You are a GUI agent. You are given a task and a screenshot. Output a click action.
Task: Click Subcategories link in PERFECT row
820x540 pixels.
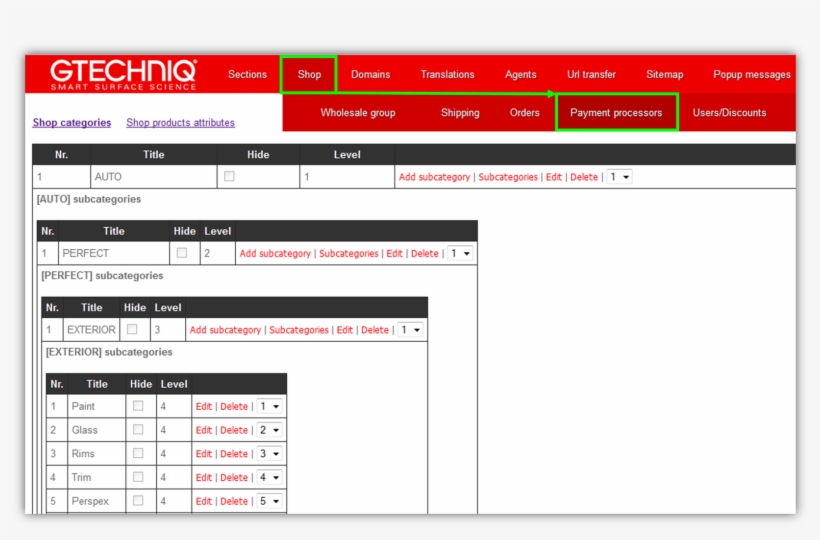tap(349, 253)
